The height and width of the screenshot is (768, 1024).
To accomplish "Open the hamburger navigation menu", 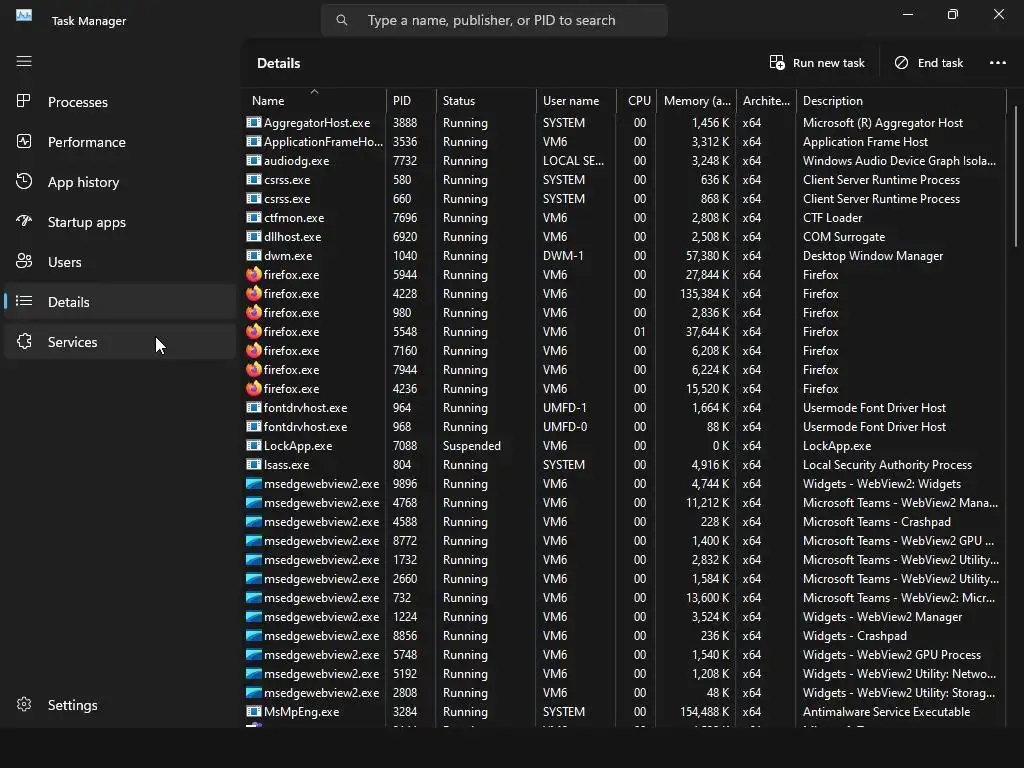I will (24, 61).
